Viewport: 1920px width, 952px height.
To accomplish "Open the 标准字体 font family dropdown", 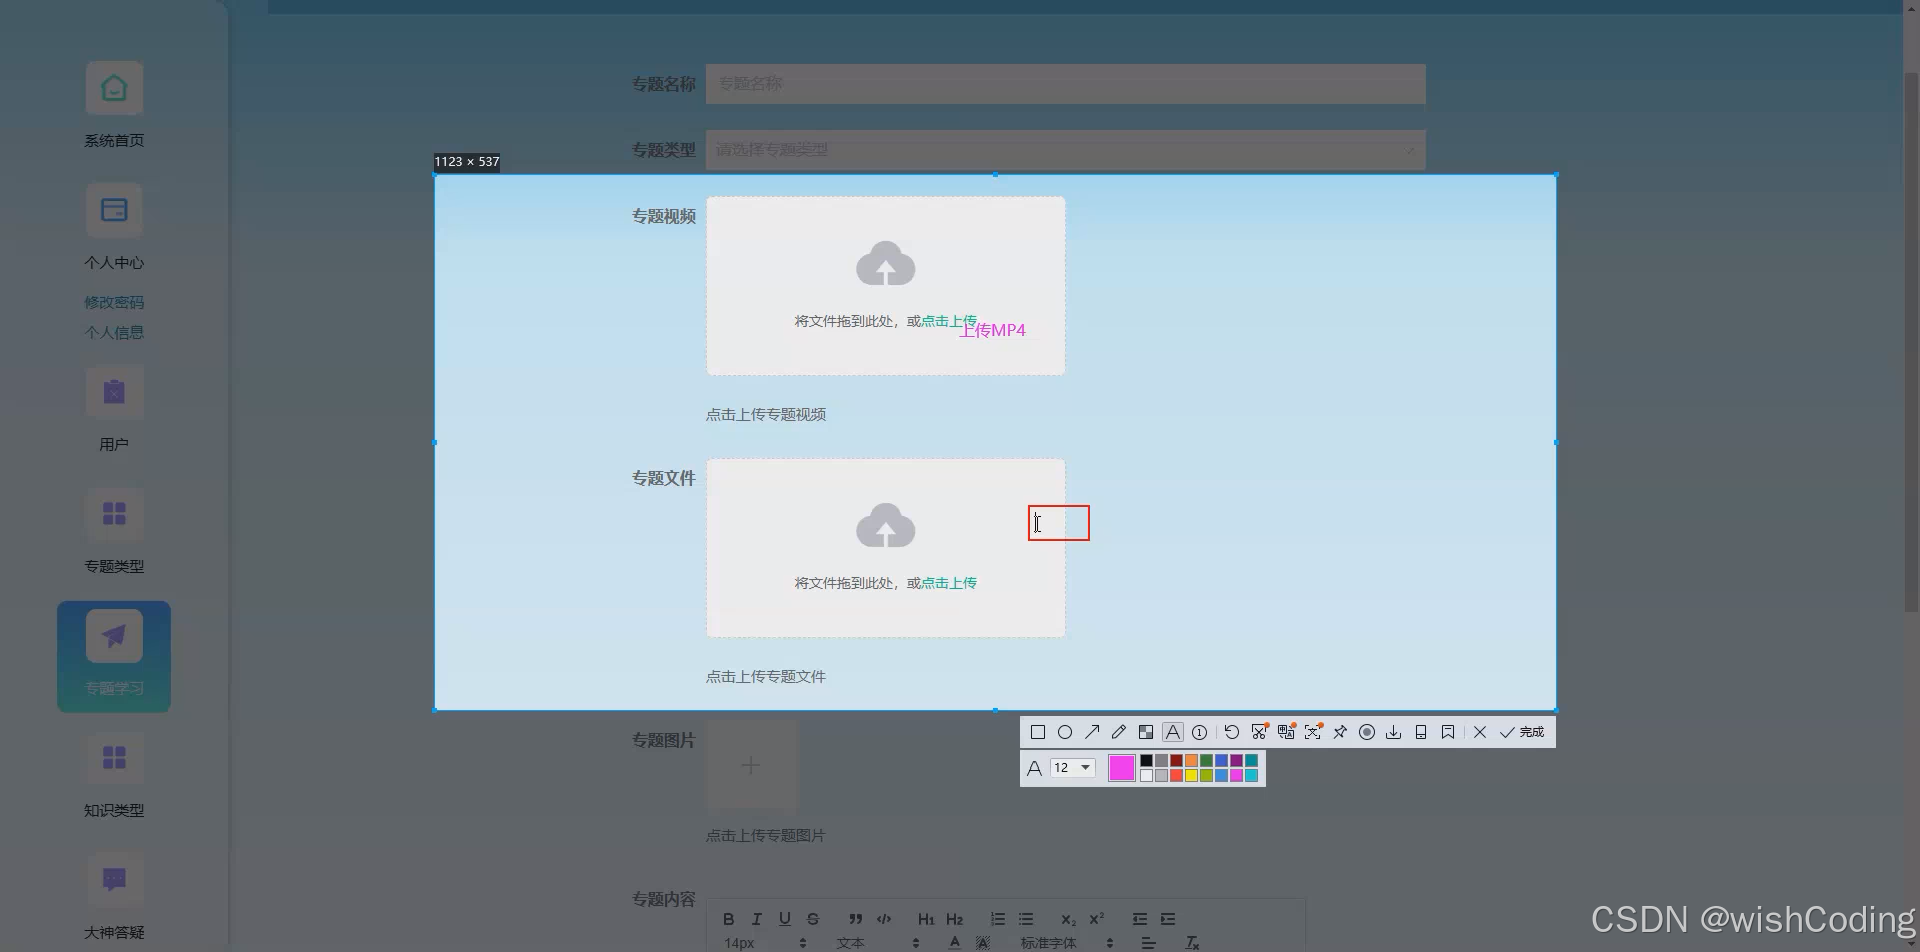I will click(x=1050, y=942).
